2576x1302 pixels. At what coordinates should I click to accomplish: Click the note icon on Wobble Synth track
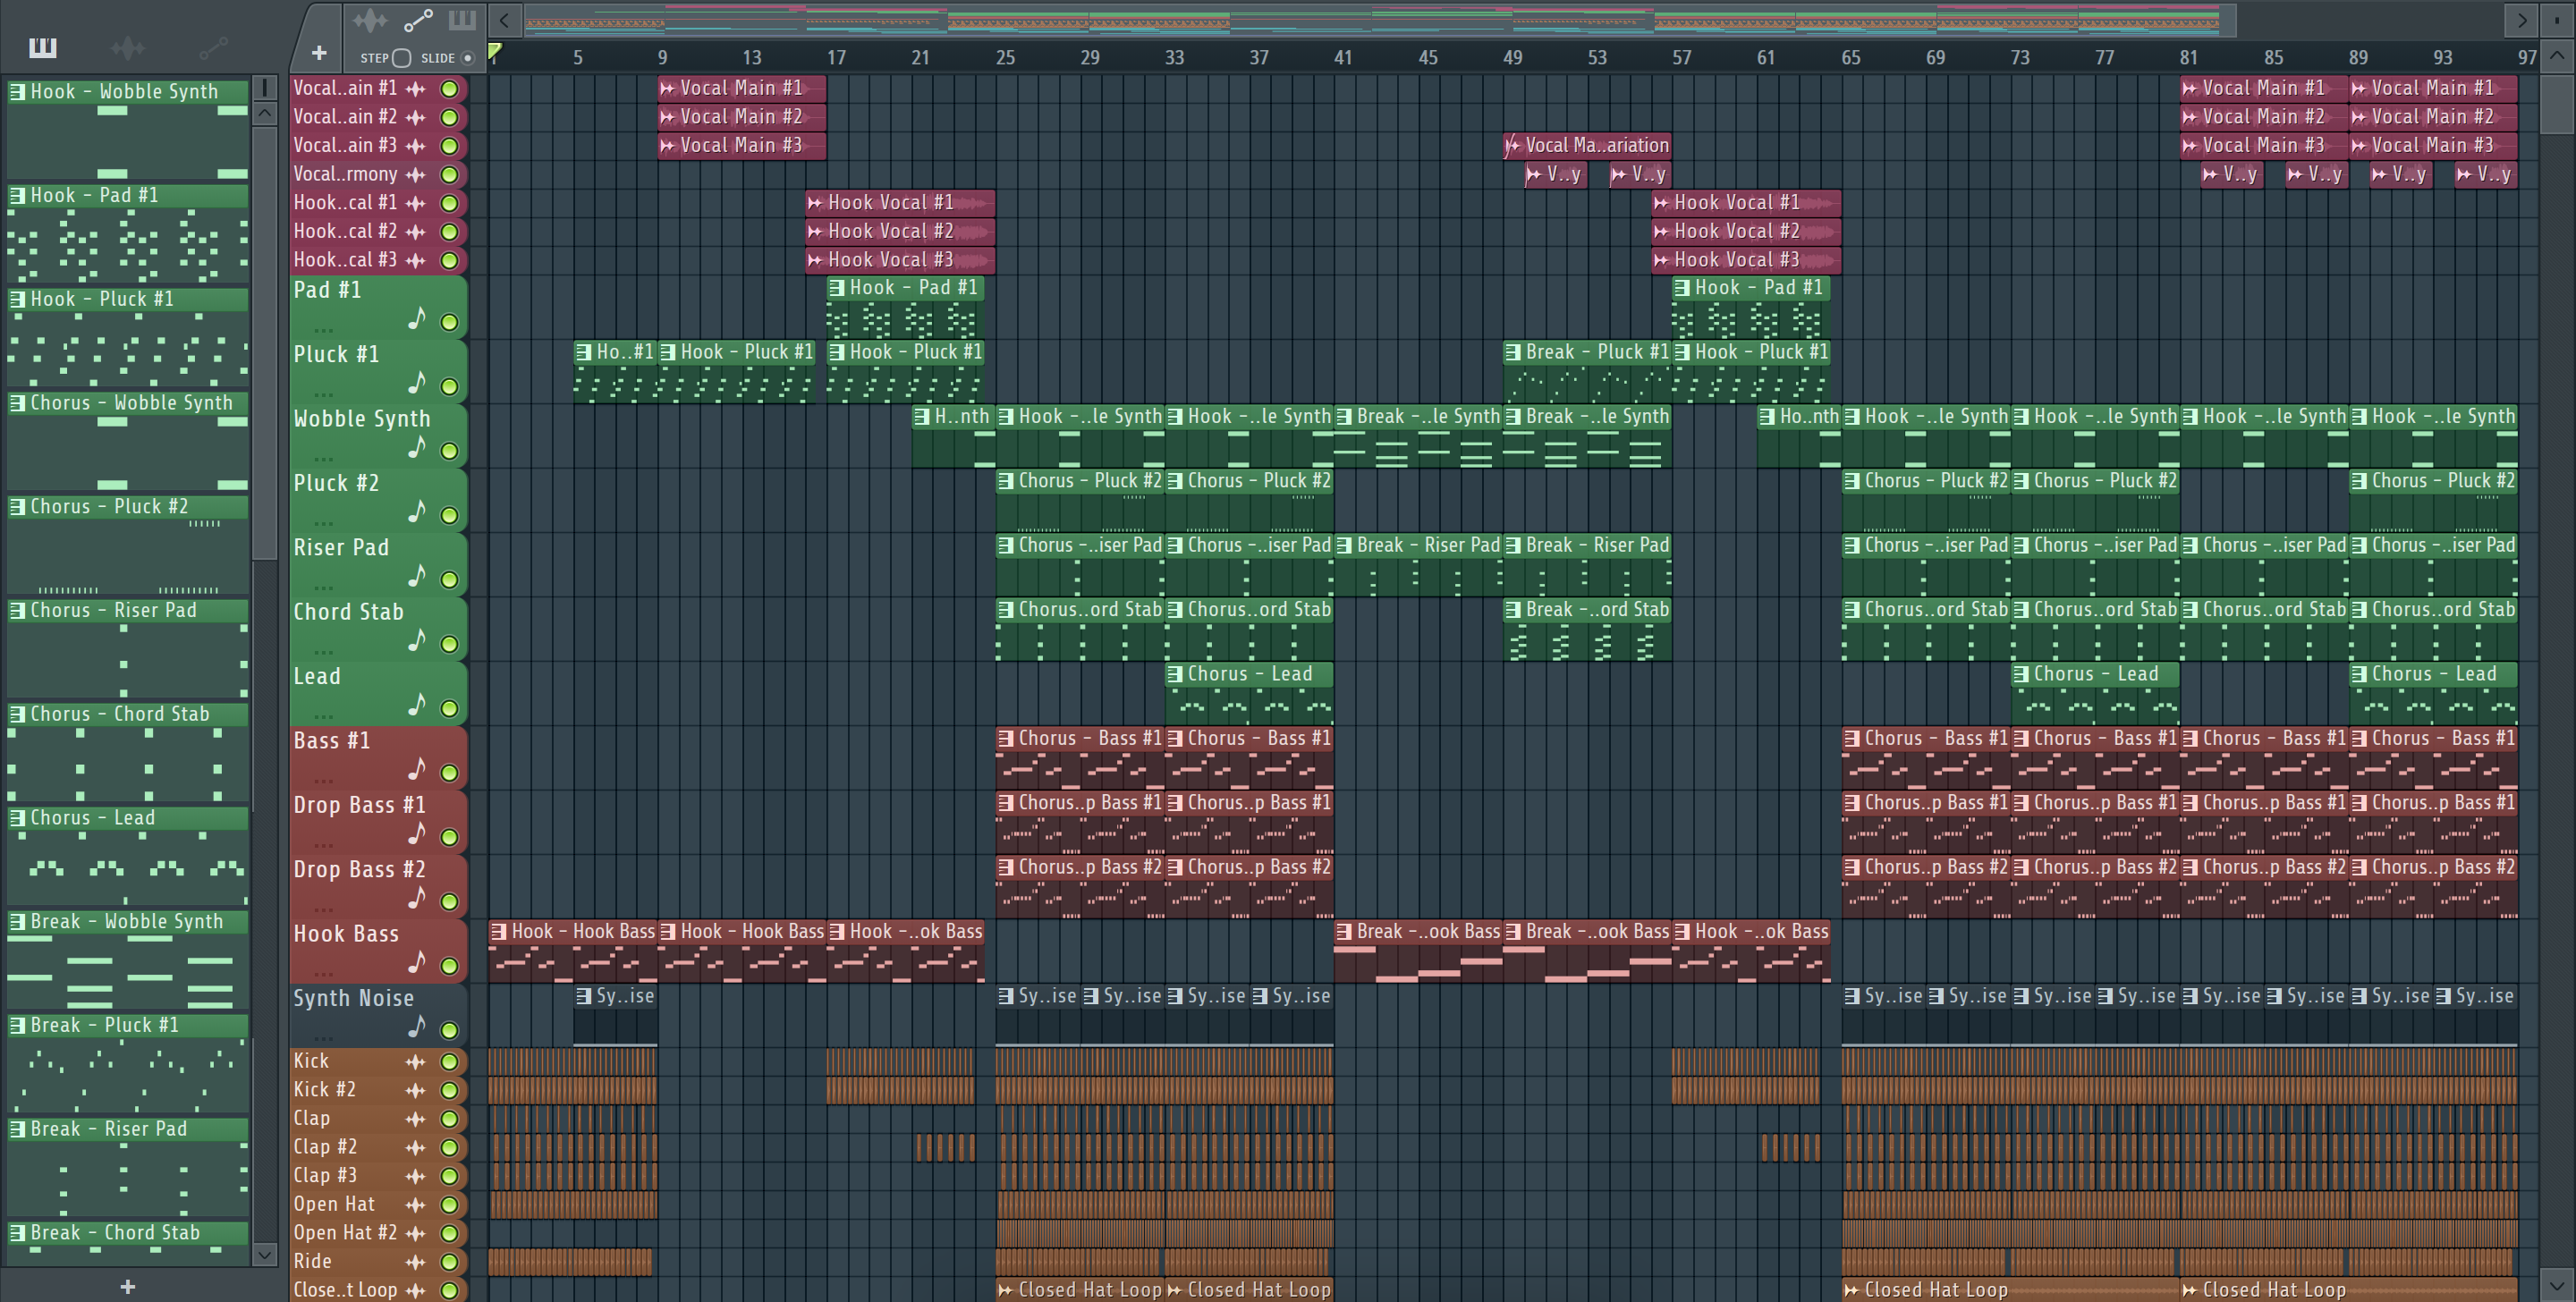click(x=417, y=447)
